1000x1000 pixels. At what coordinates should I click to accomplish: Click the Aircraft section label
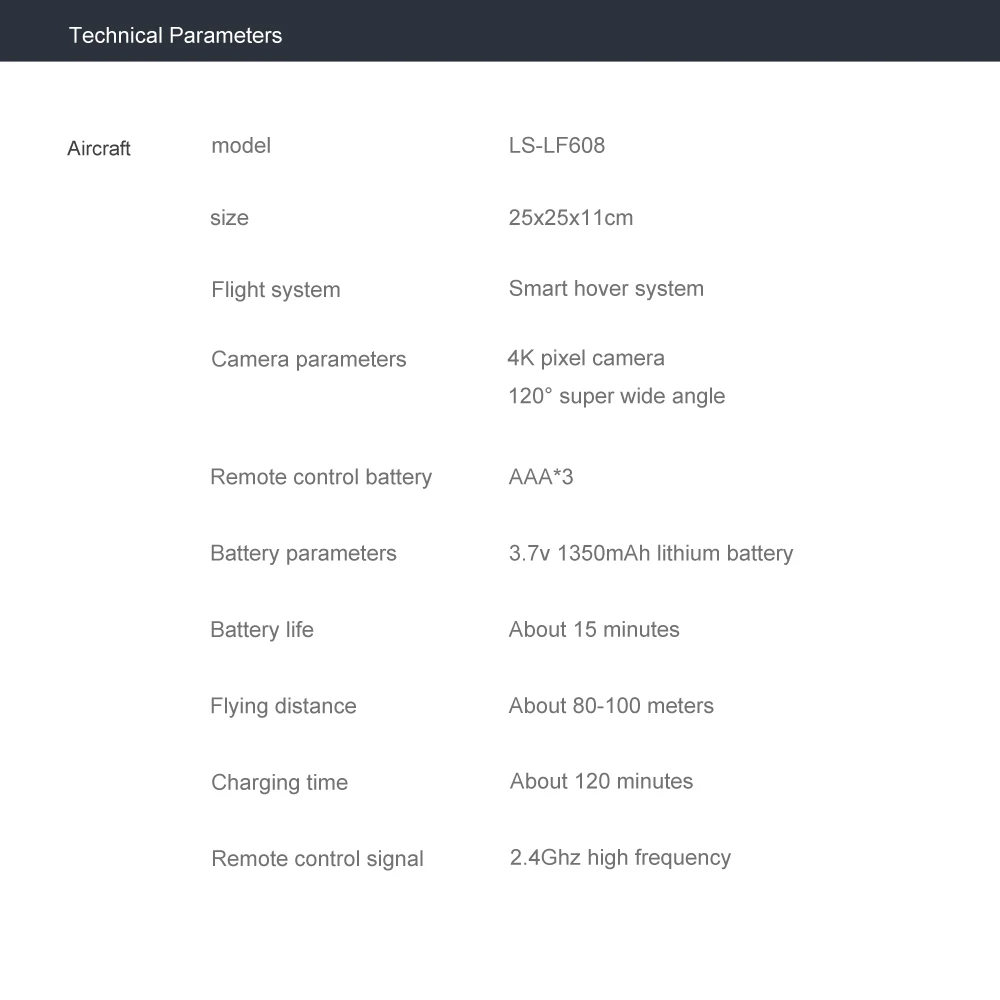pos(99,149)
